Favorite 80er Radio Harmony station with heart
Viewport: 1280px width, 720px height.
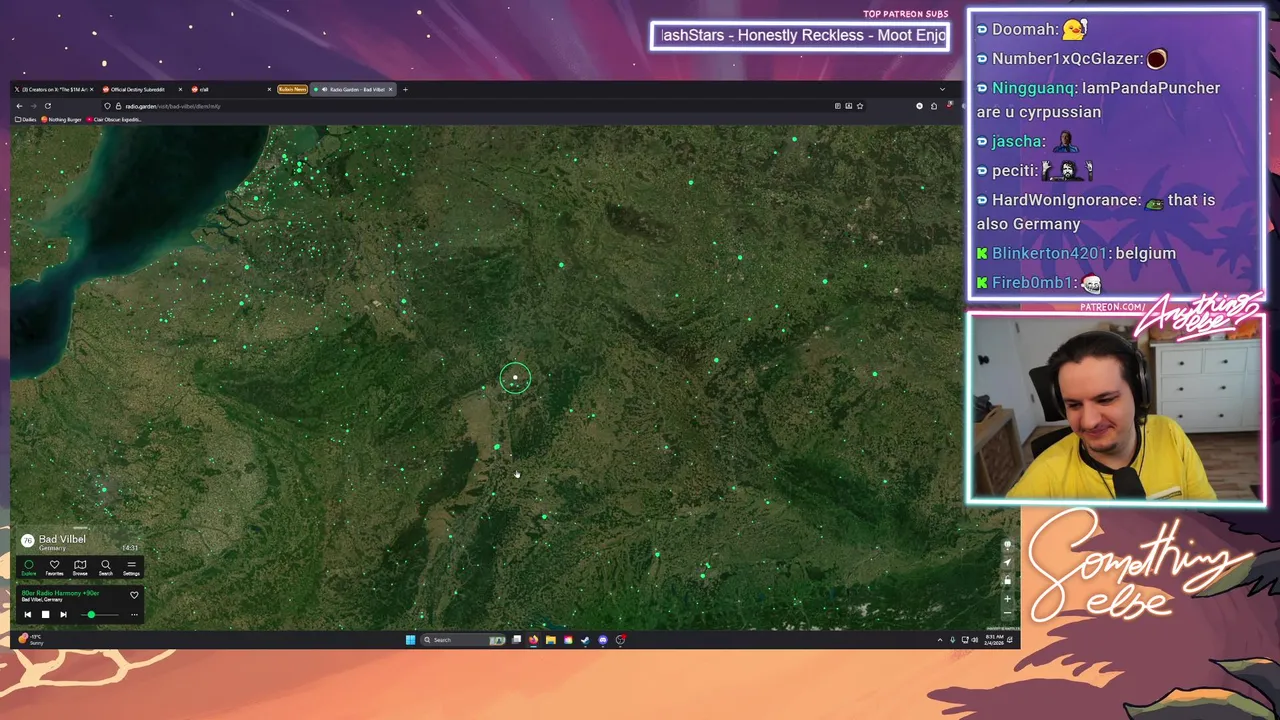click(x=134, y=595)
